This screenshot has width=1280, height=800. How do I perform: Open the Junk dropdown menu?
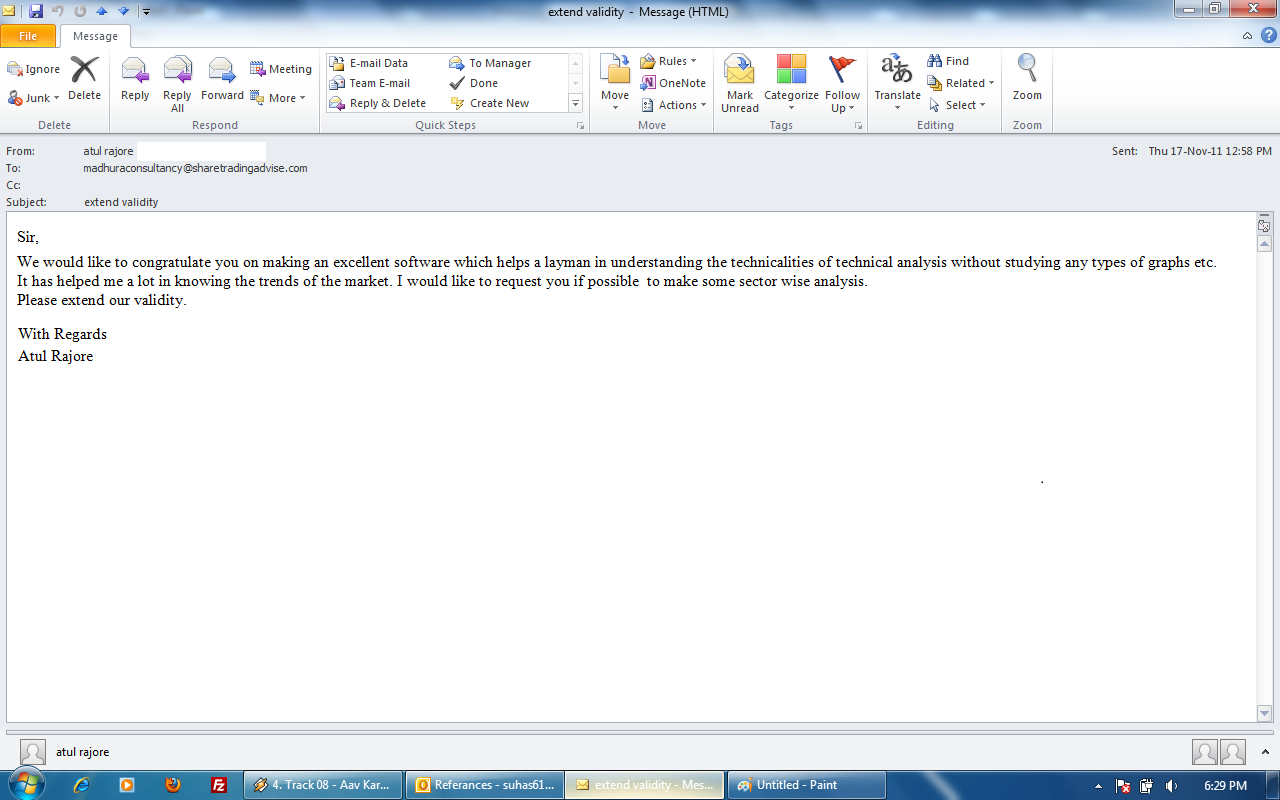click(x=34, y=98)
